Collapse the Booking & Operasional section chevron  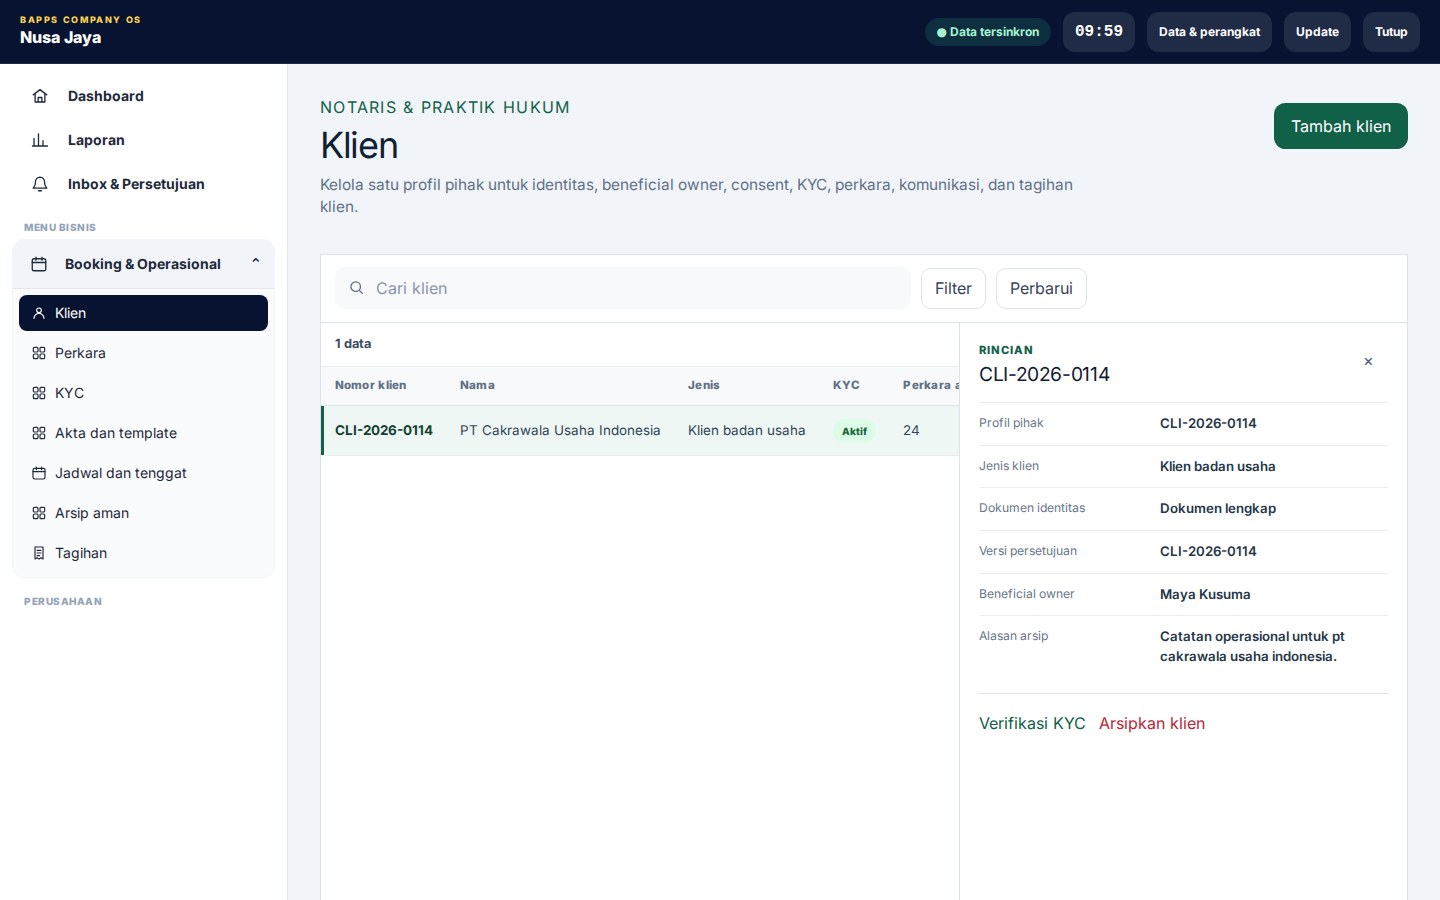pos(256,261)
